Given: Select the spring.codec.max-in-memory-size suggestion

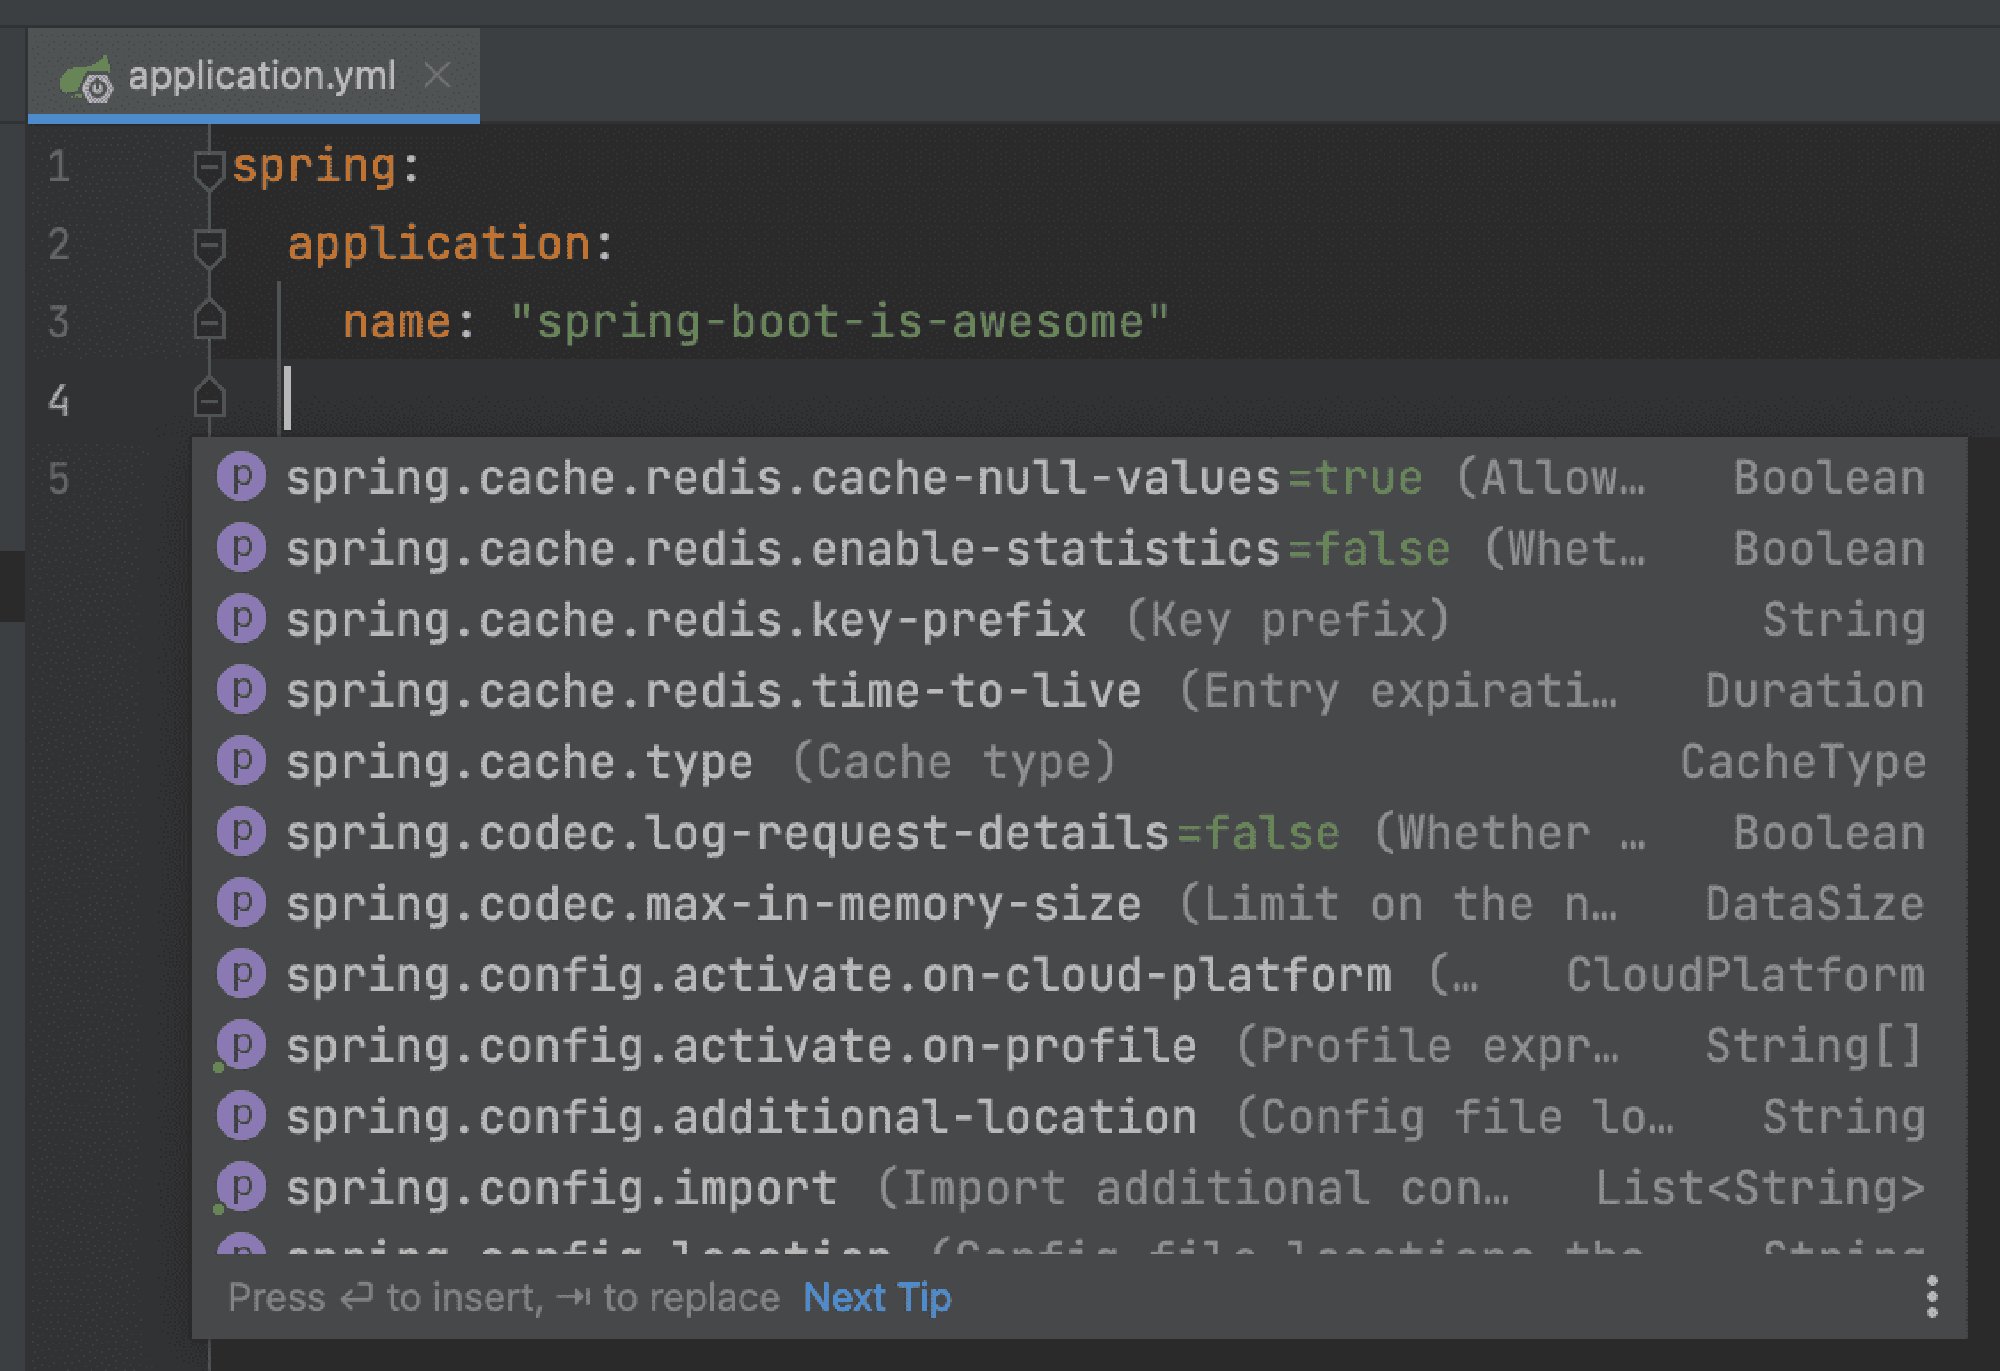Looking at the screenshot, I should 700,903.
